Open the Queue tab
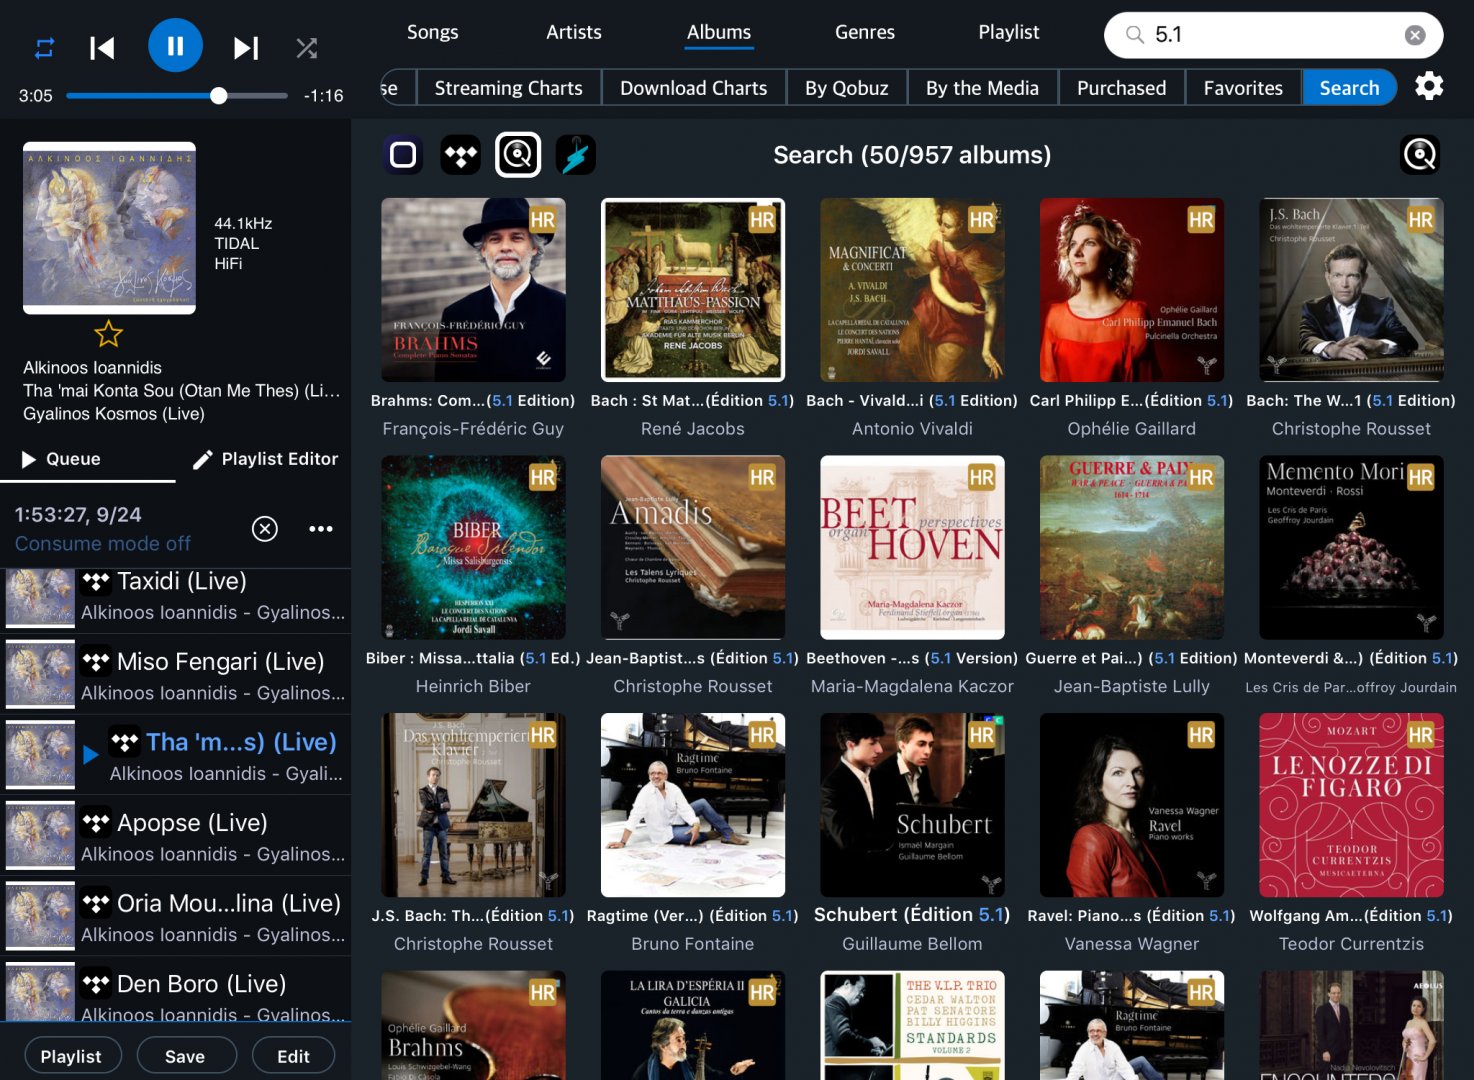This screenshot has width=1474, height=1080. pyautogui.click(x=62, y=459)
